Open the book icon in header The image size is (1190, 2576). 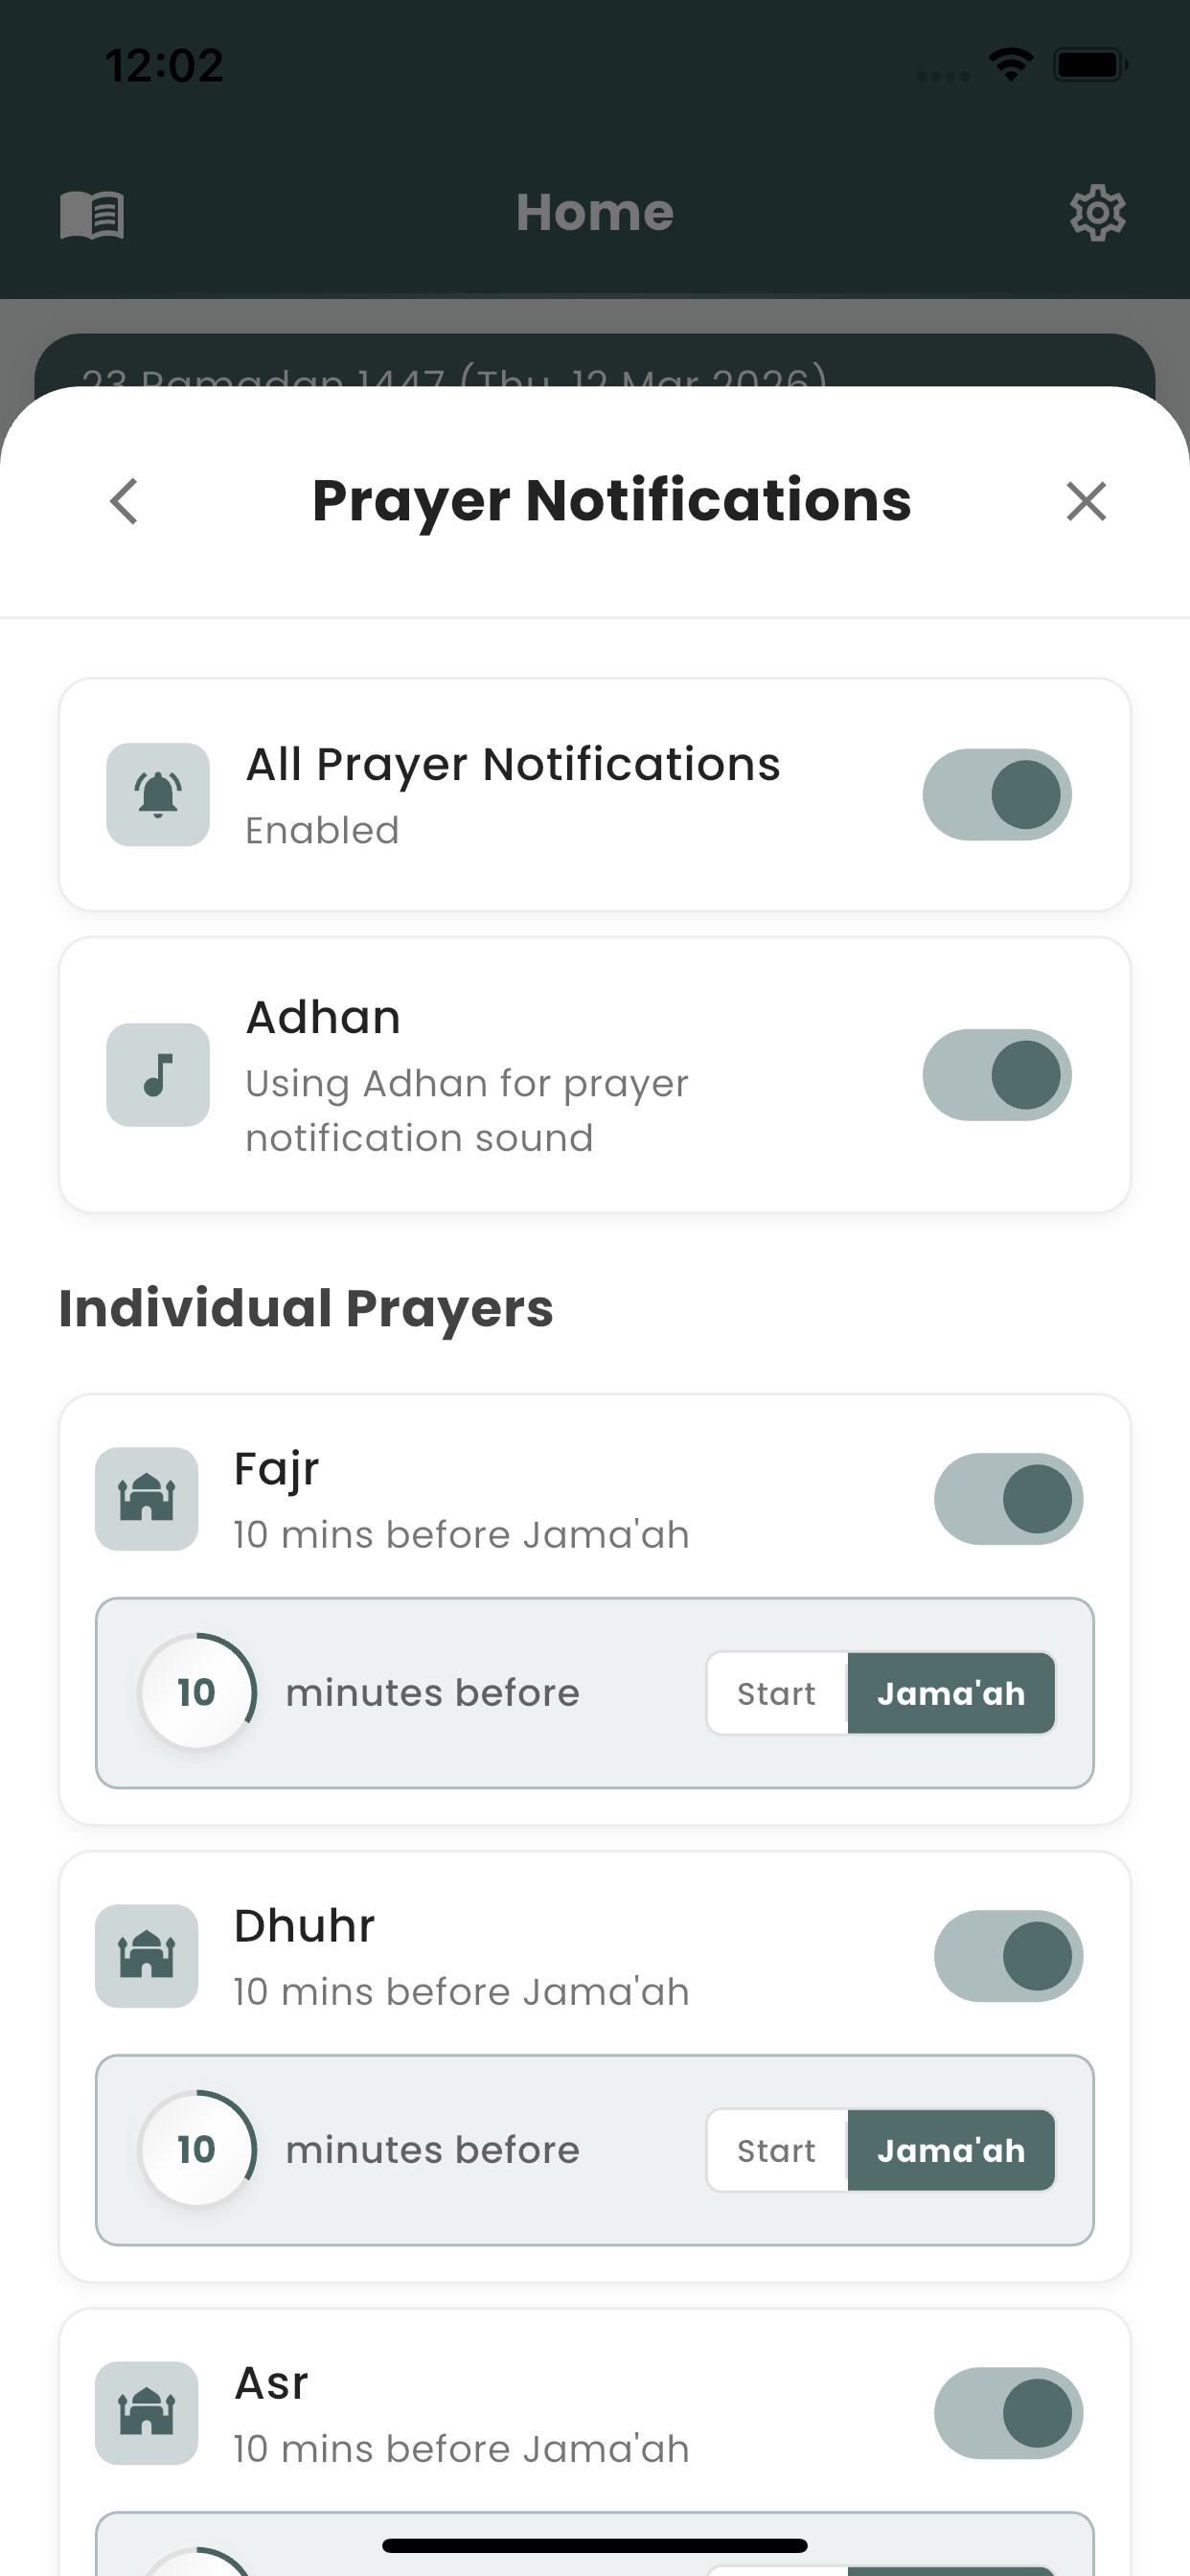pos(92,214)
